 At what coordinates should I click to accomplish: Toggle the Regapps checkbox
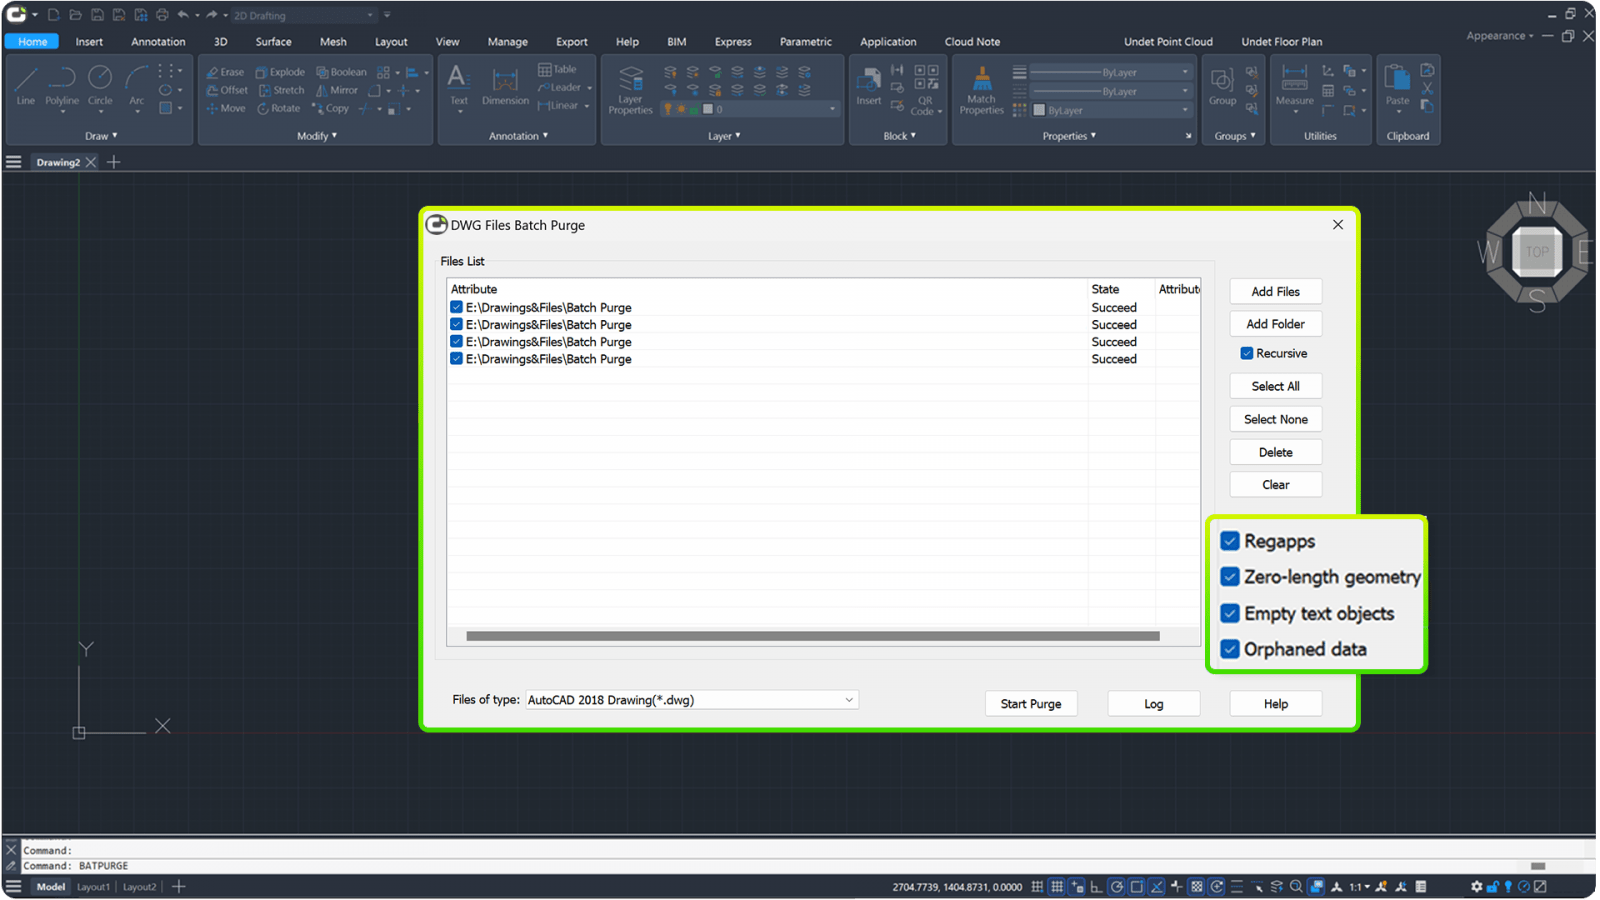[1230, 541]
